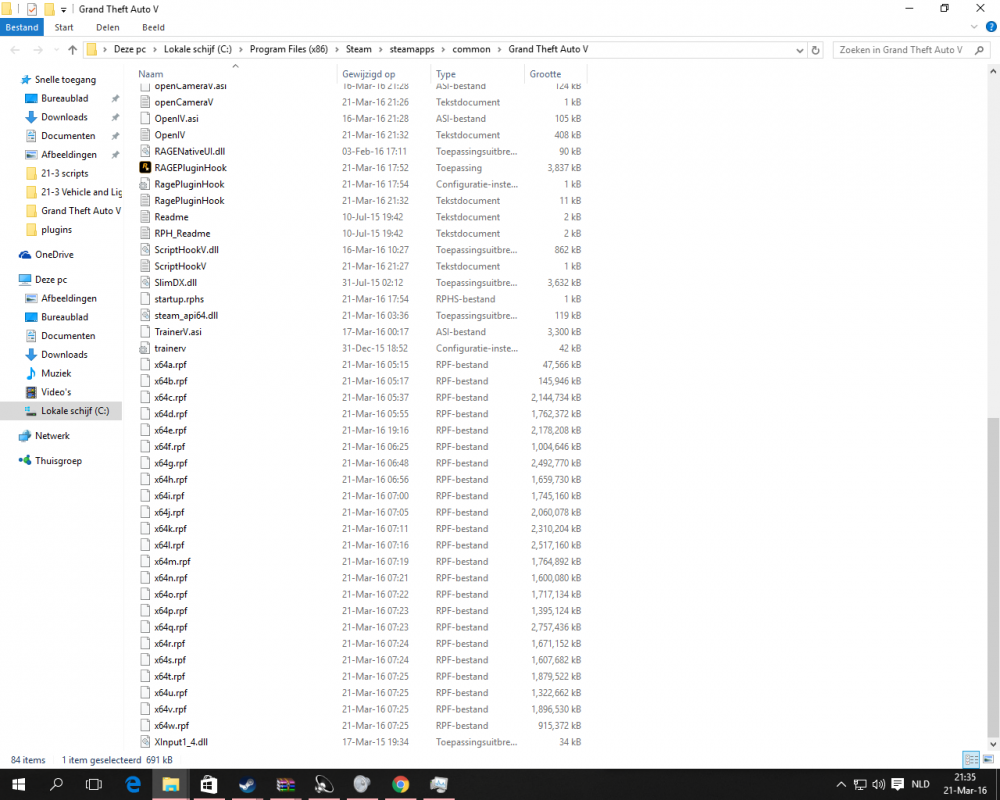Image resolution: width=1000 pixels, height=800 pixels.
Task: Switch to details view layout icon
Action: coord(971,759)
